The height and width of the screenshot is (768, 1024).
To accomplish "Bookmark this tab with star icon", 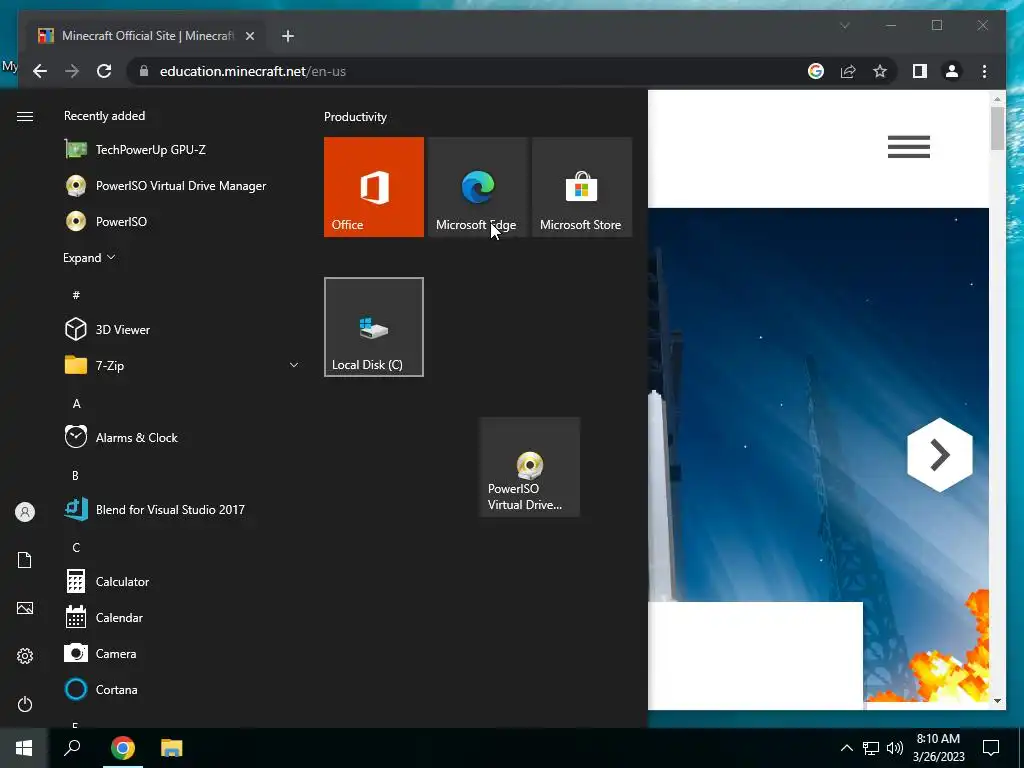I will click(880, 71).
